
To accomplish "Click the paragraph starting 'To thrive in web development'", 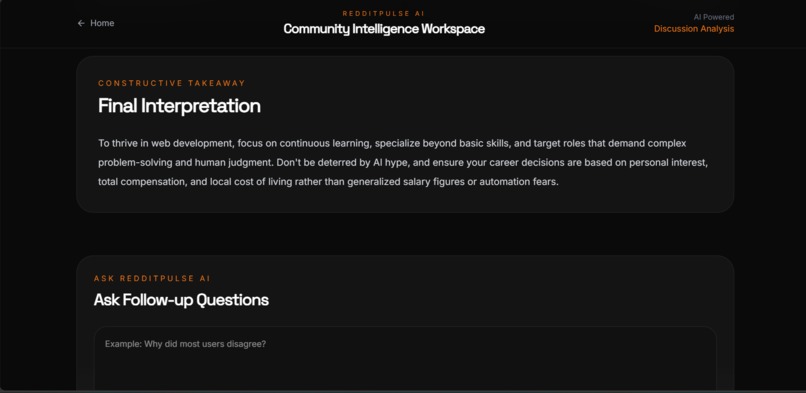I will (404, 162).
